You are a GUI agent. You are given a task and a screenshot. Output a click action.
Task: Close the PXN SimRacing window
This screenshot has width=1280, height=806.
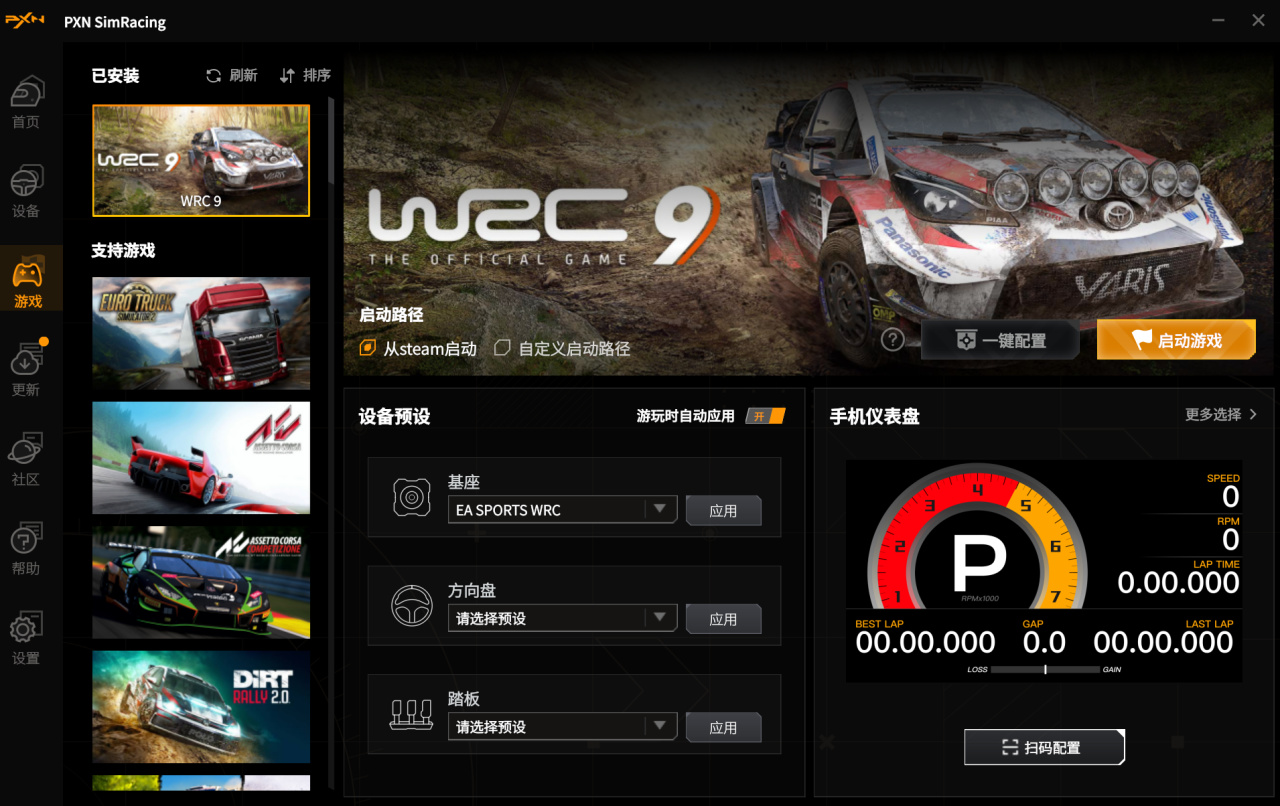click(1258, 20)
